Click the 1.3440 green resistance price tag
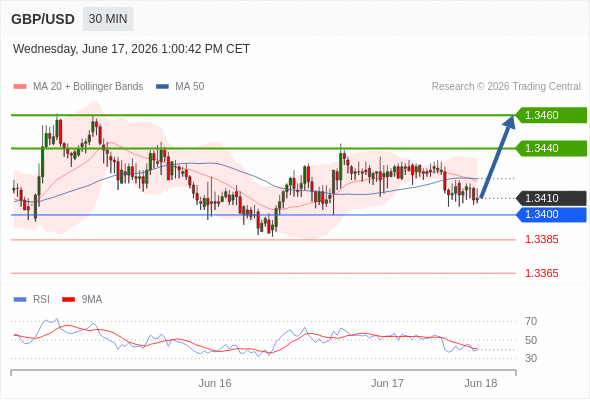The height and width of the screenshot is (400, 590). [551, 148]
